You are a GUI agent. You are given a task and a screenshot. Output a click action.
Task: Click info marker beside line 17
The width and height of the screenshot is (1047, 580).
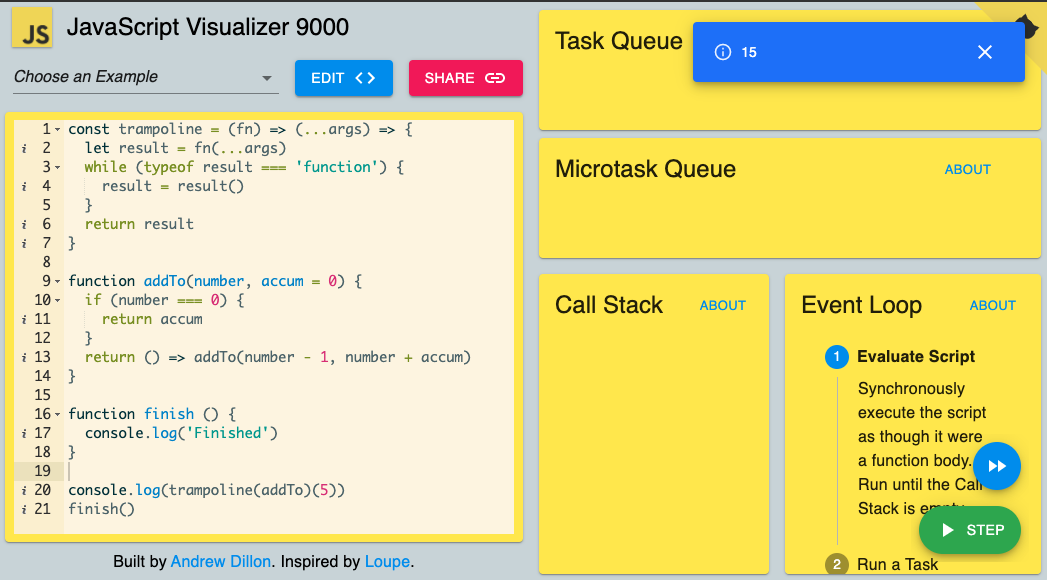(x=24, y=433)
